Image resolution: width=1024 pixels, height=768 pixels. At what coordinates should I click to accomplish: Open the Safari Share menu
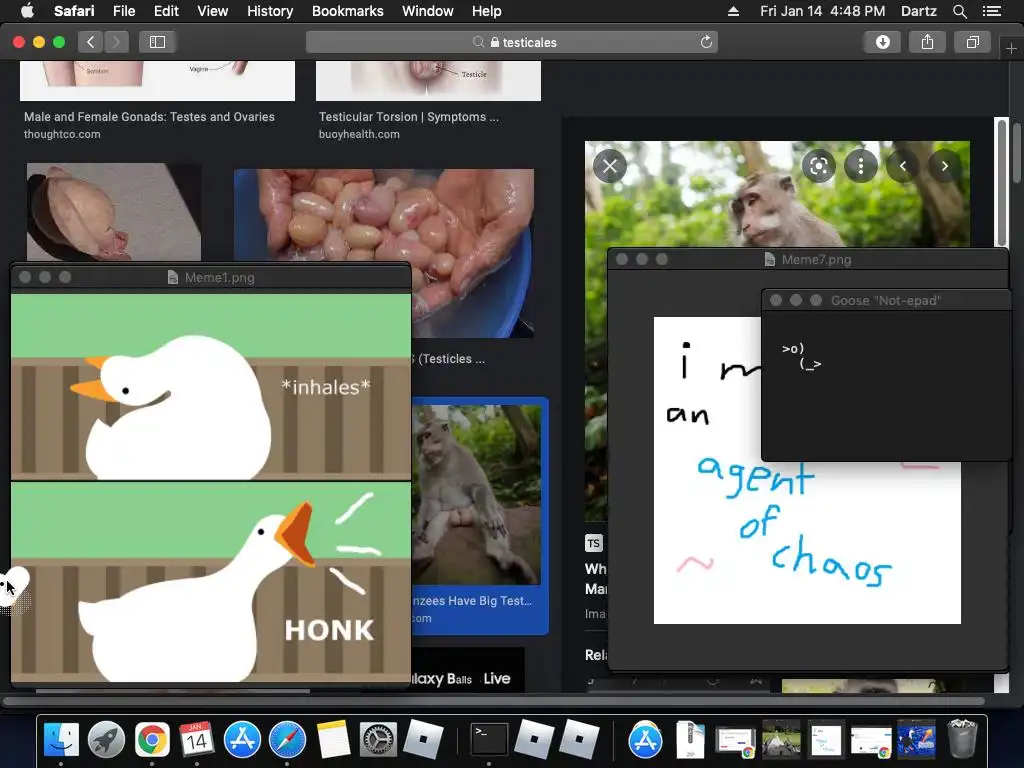[x=927, y=42]
